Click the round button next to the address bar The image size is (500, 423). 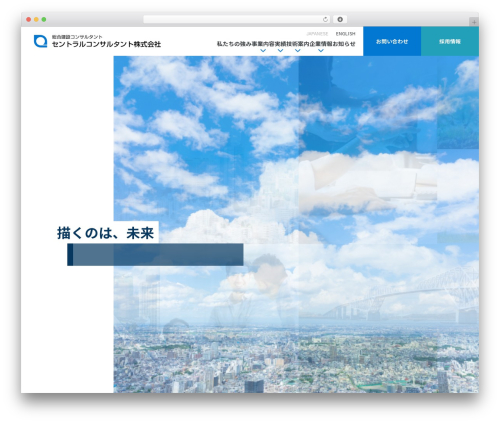340,20
